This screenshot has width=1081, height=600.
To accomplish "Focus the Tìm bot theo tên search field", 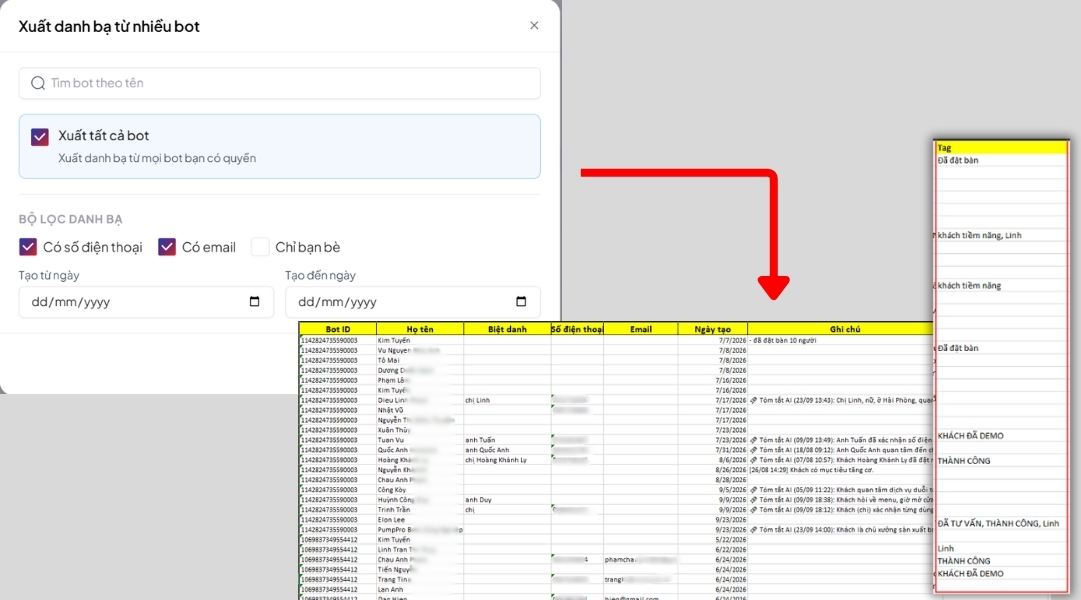I will coord(279,83).
